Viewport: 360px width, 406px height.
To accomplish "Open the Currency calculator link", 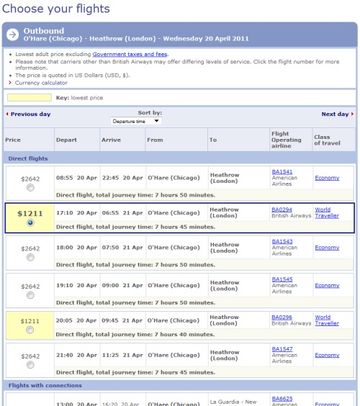I will pyautogui.click(x=41, y=83).
